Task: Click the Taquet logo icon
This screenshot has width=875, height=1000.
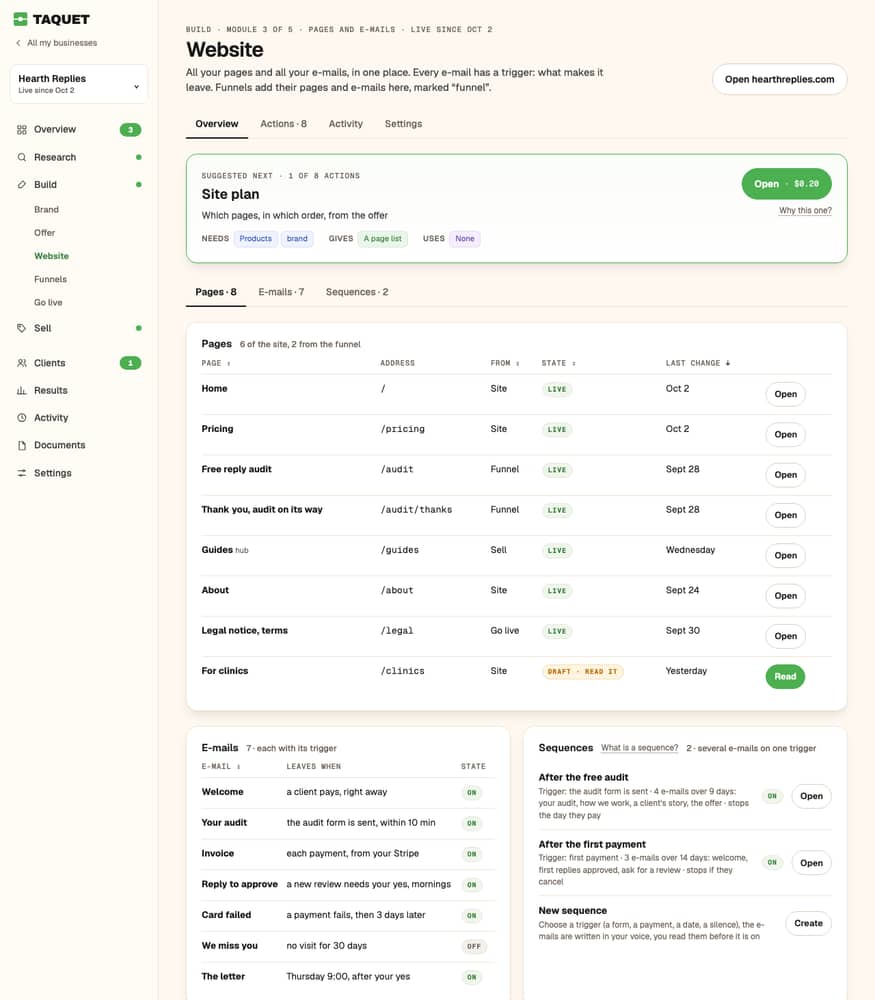Action: pyautogui.click(x=20, y=19)
